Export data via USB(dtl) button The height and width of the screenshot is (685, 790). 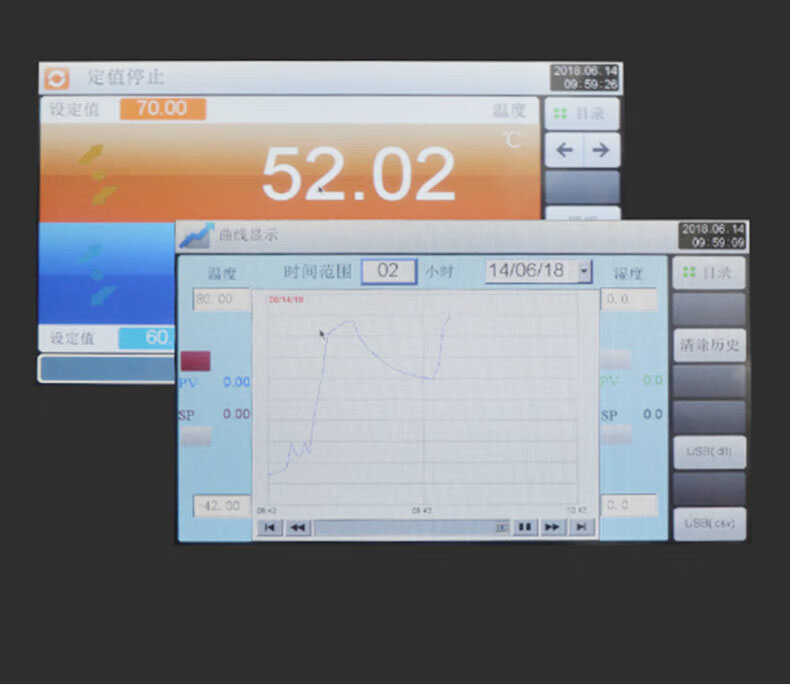[x=709, y=452]
